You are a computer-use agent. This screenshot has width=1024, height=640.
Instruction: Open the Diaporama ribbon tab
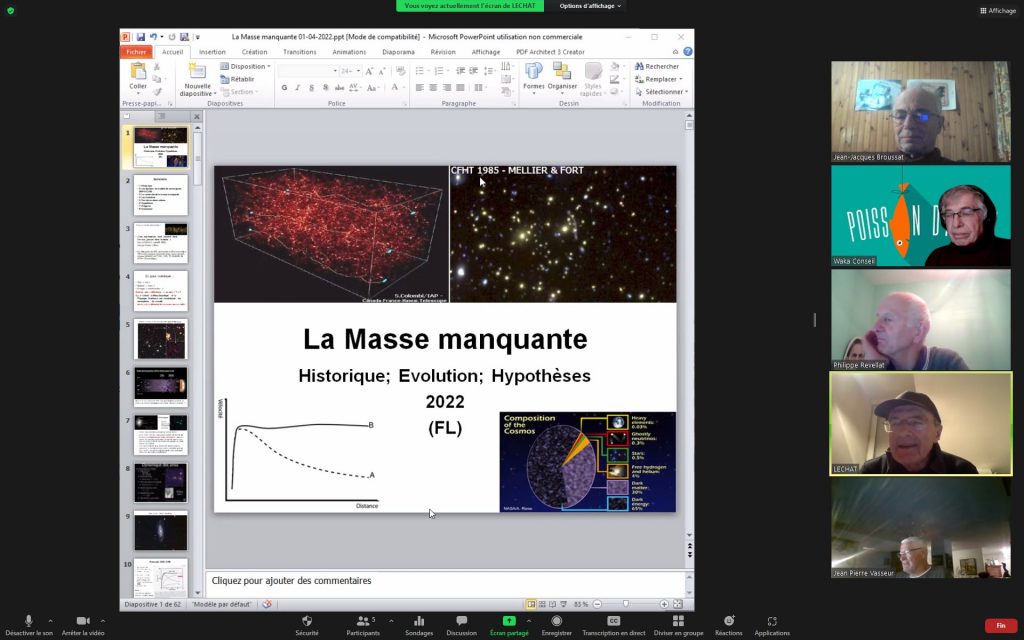pyautogui.click(x=398, y=52)
